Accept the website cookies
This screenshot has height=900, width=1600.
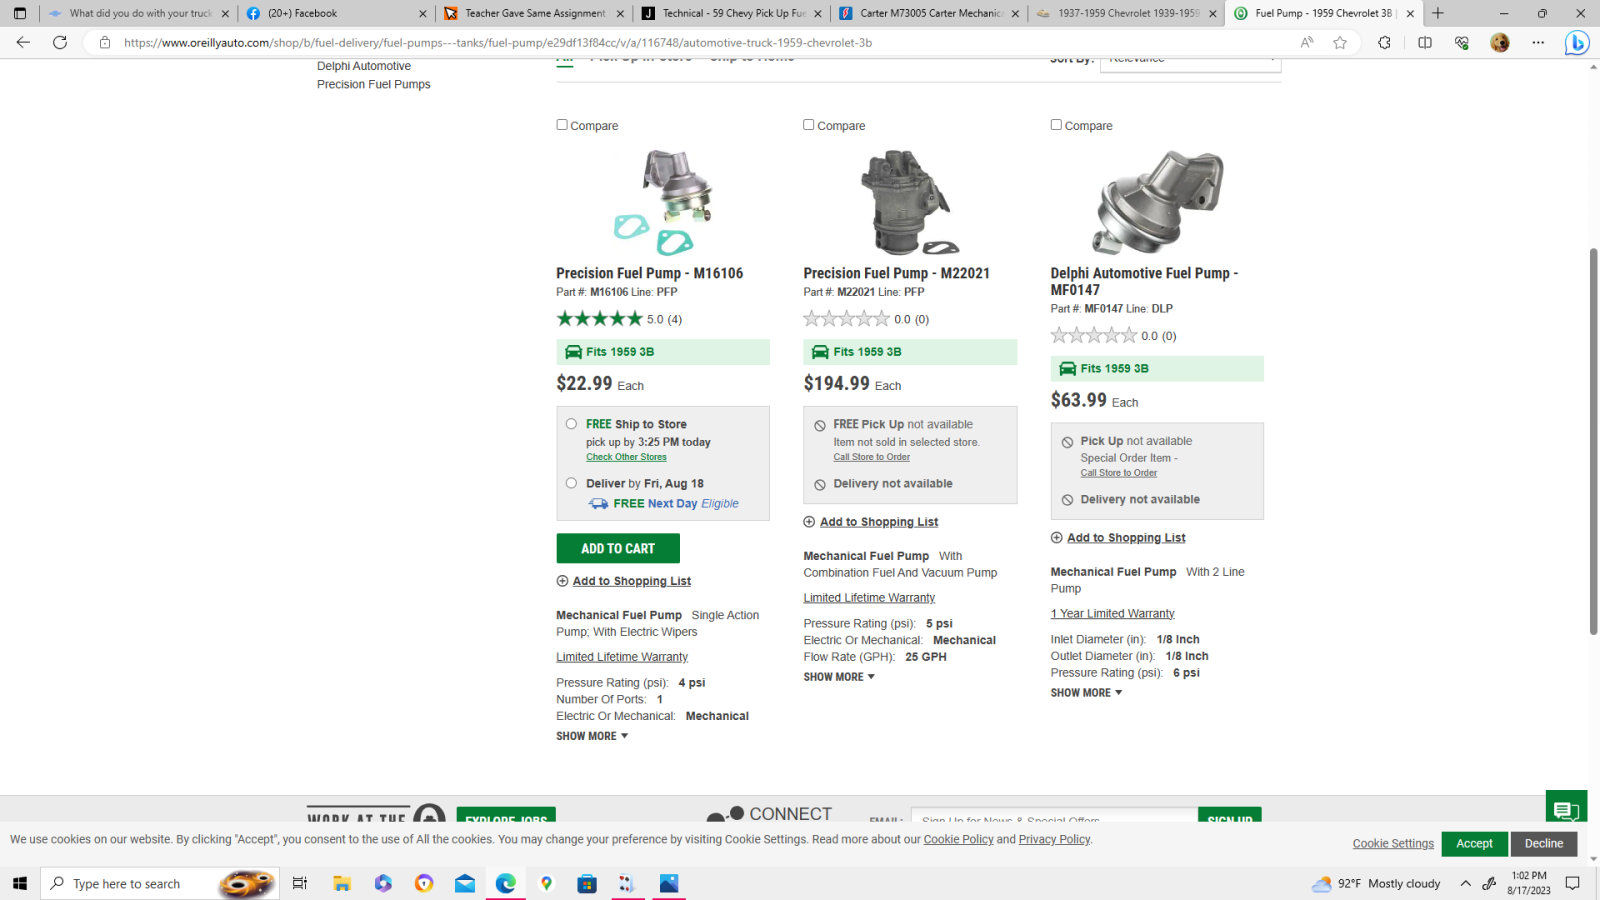pos(1474,843)
